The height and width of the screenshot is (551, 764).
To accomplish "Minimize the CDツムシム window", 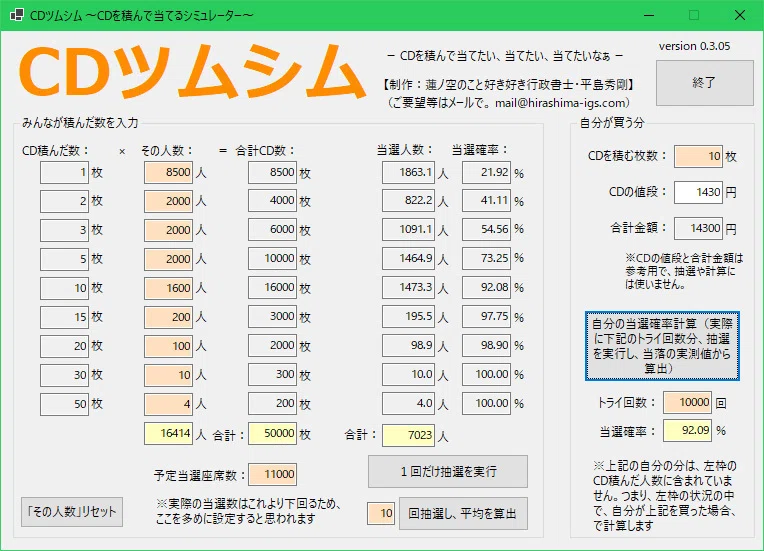I will pos(649,15).
